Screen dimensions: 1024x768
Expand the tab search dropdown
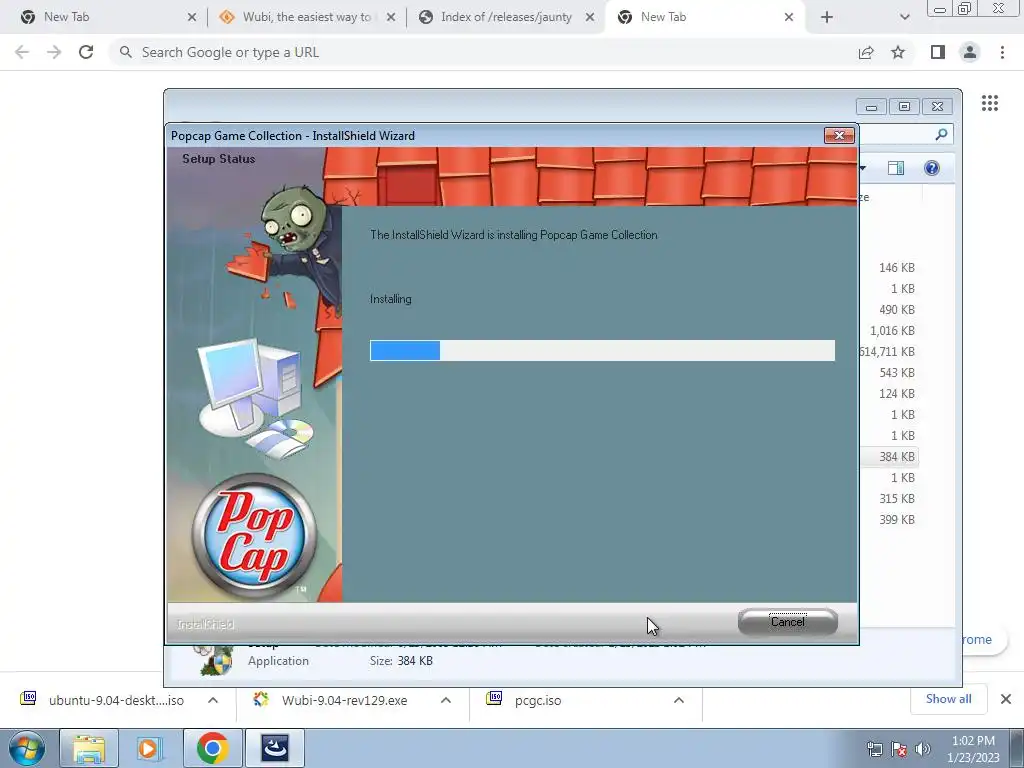904,18
